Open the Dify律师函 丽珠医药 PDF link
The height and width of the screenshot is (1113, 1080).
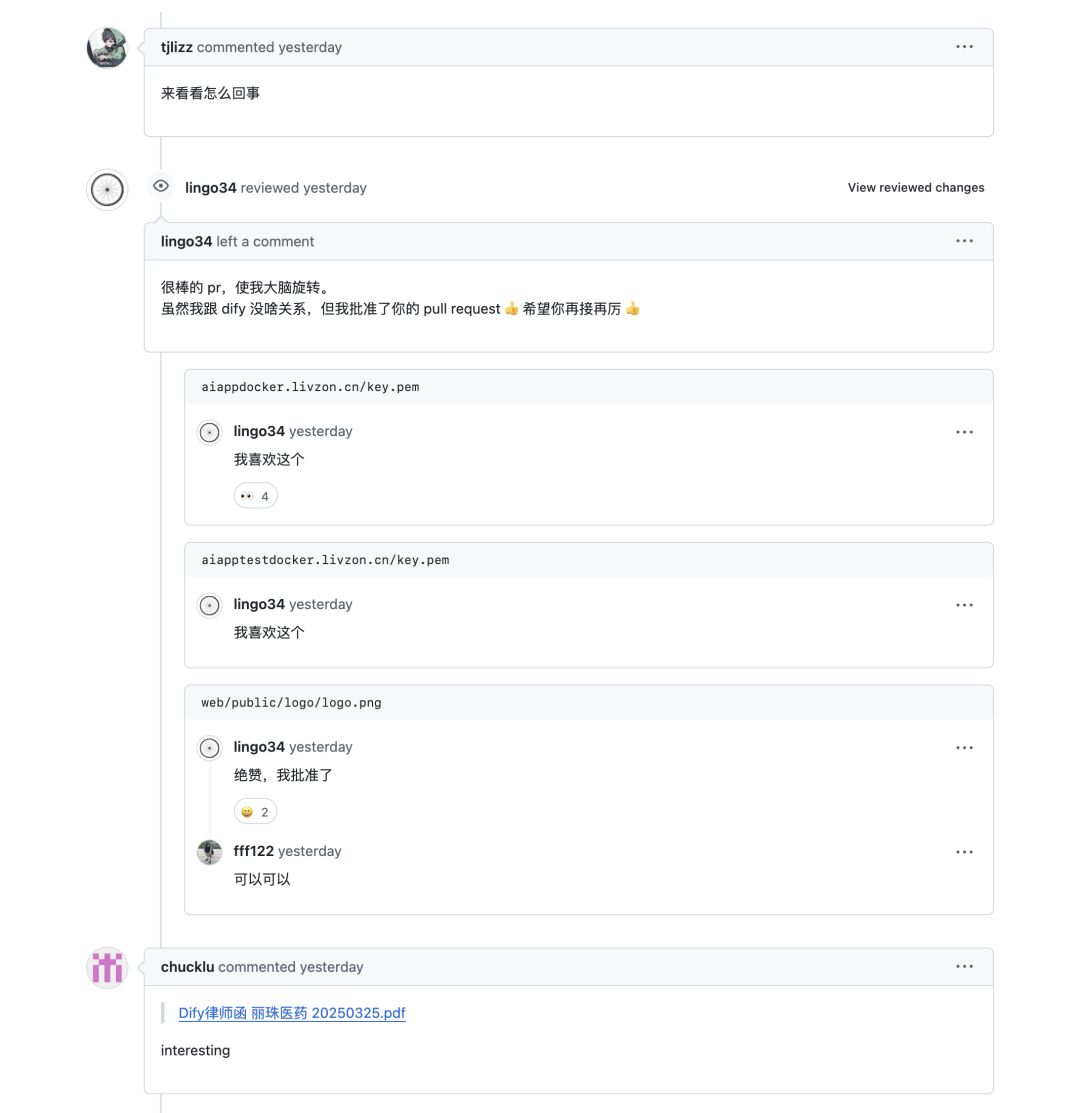pos(292,1013)
